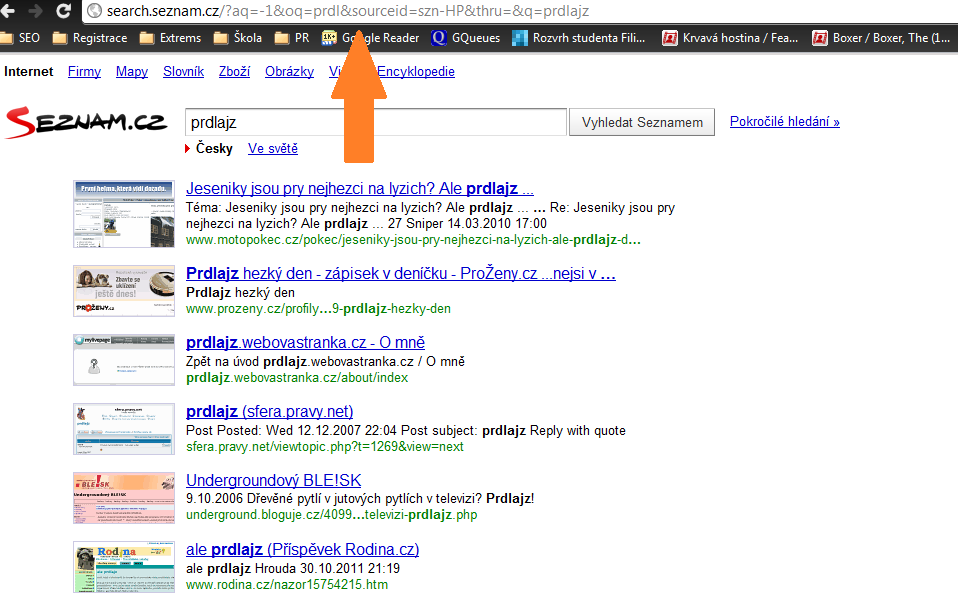Go back with the browser back arrow
Viewport: 958px width, 599px height.
pos(7,10)
